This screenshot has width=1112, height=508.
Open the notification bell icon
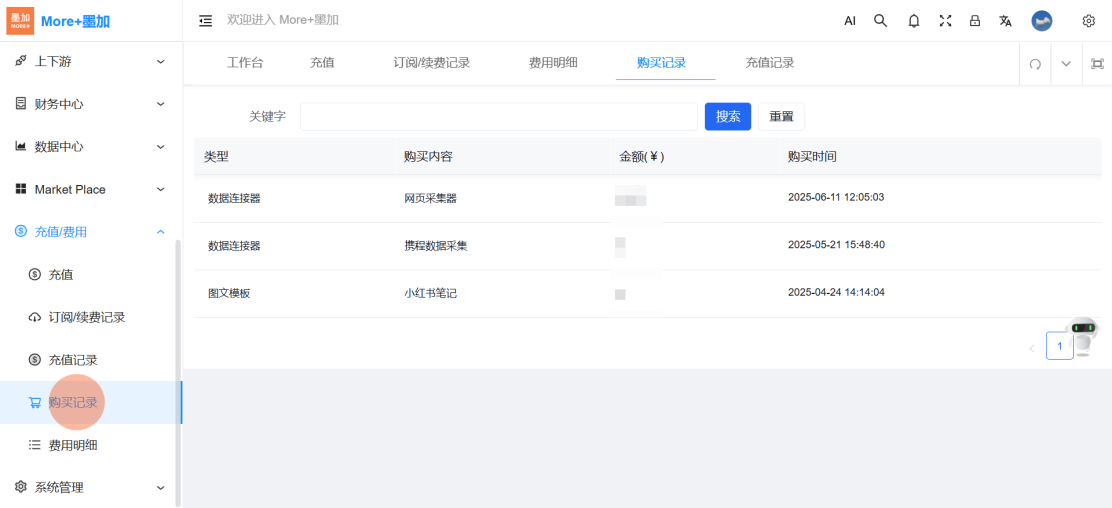coord(913,21)
